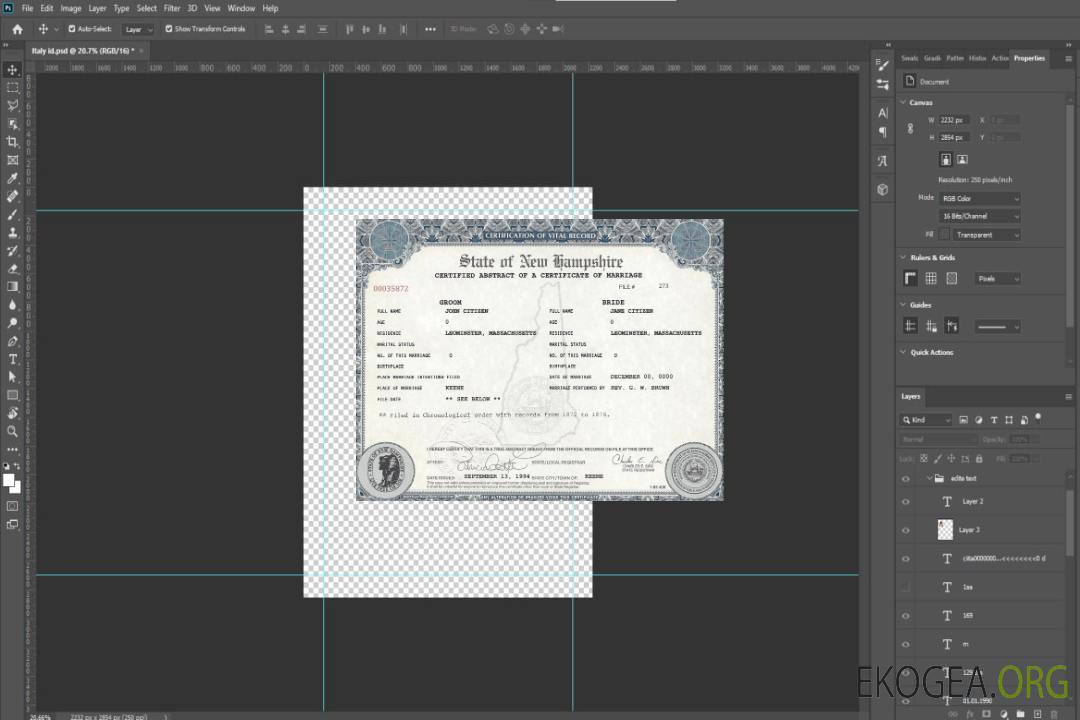Show the hidden '1se' text layer
Image resolution: width=1080 pixels, height=720 pixels.
coord(906,588)
